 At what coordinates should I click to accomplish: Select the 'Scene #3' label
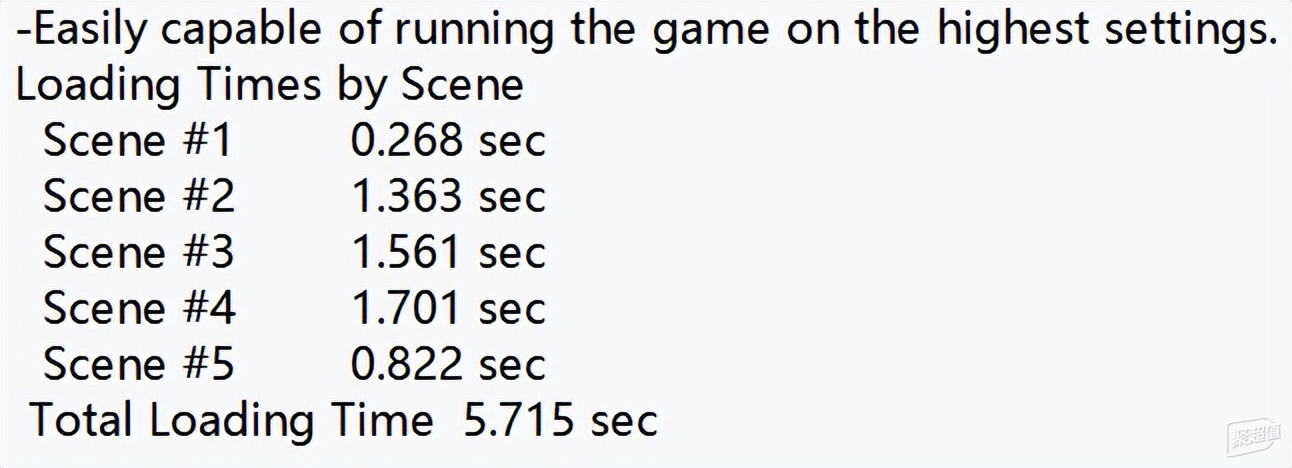coord(139,252)
